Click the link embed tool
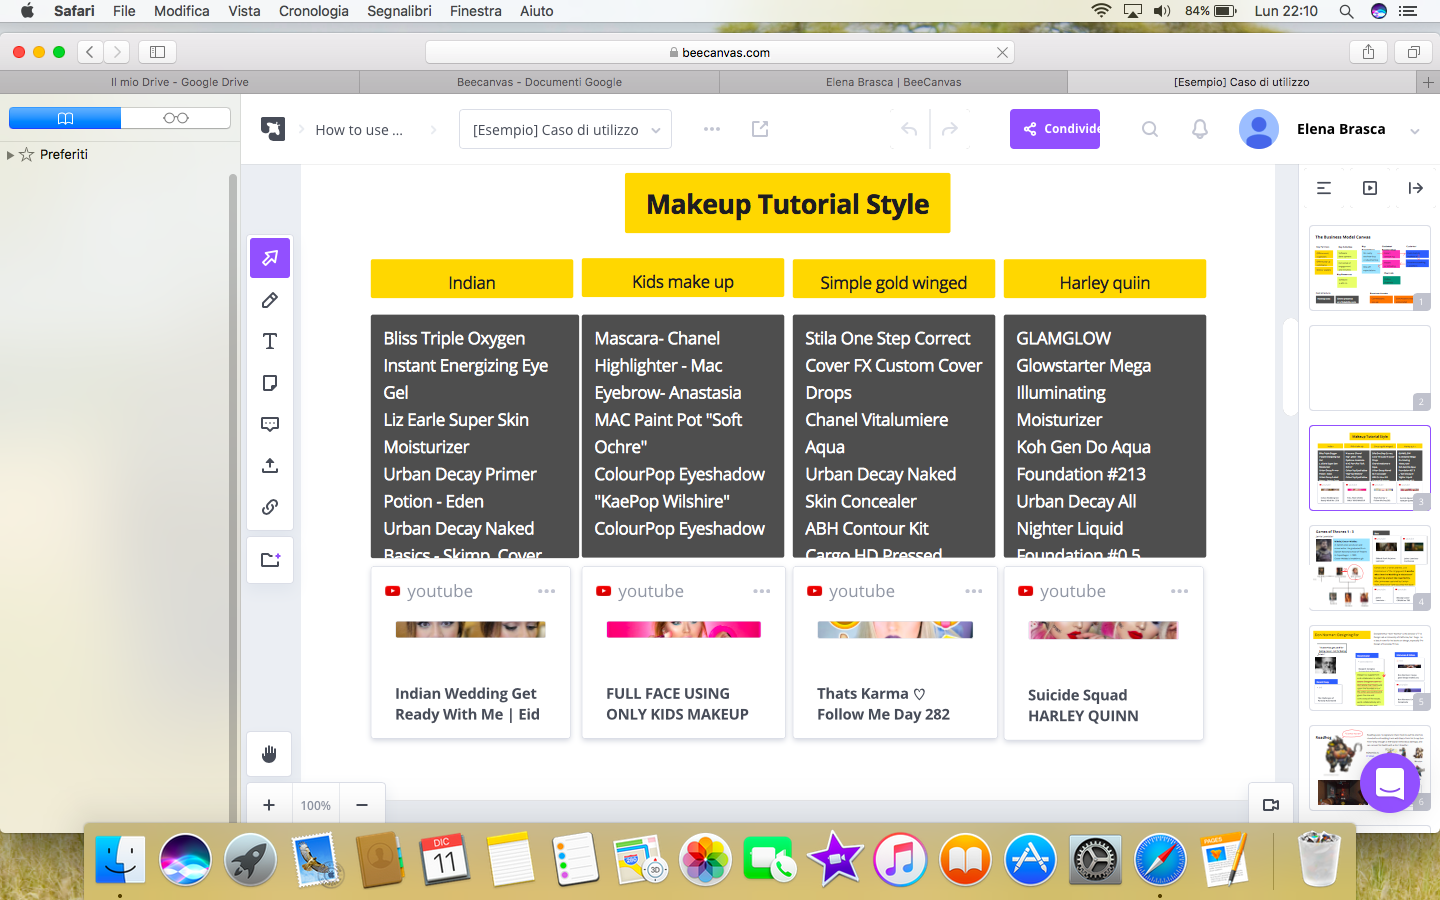The width and height of the screenshot is (1440, 900). (x=270, y=507)
